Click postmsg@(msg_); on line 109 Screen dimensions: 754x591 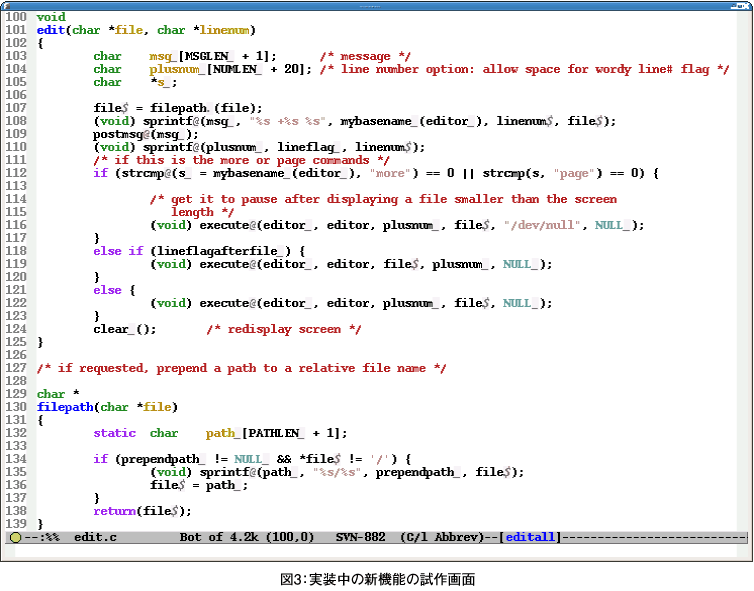pos(146,134)
